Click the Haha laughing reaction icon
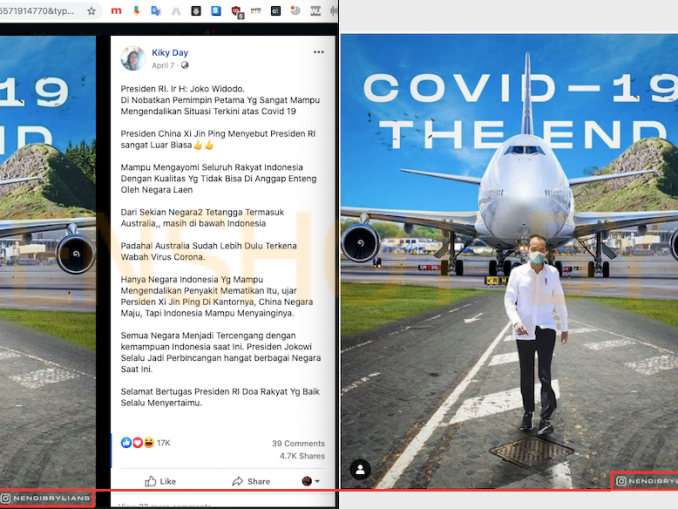The image size is (678, 509). click(149, 442)
